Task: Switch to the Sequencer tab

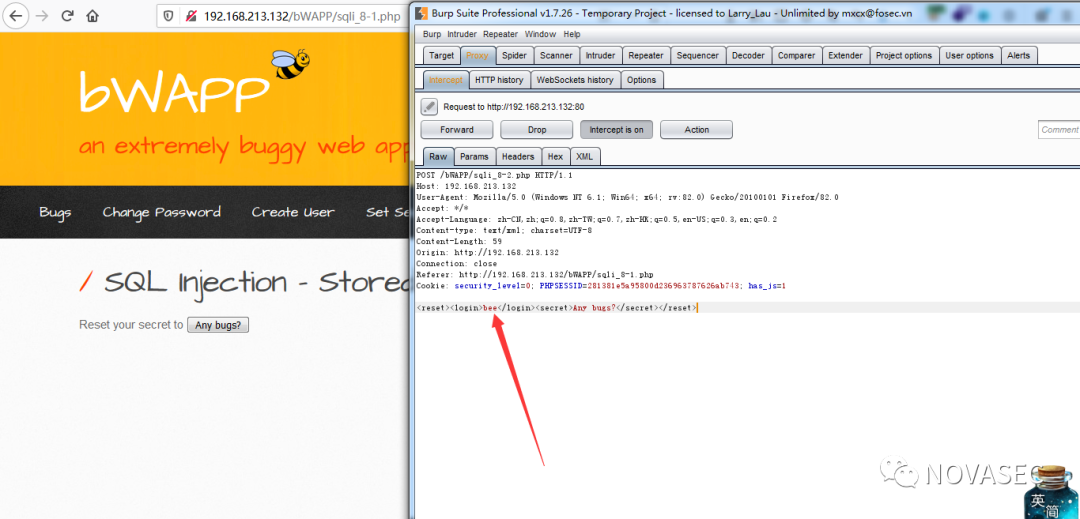Action: point(697,56)
